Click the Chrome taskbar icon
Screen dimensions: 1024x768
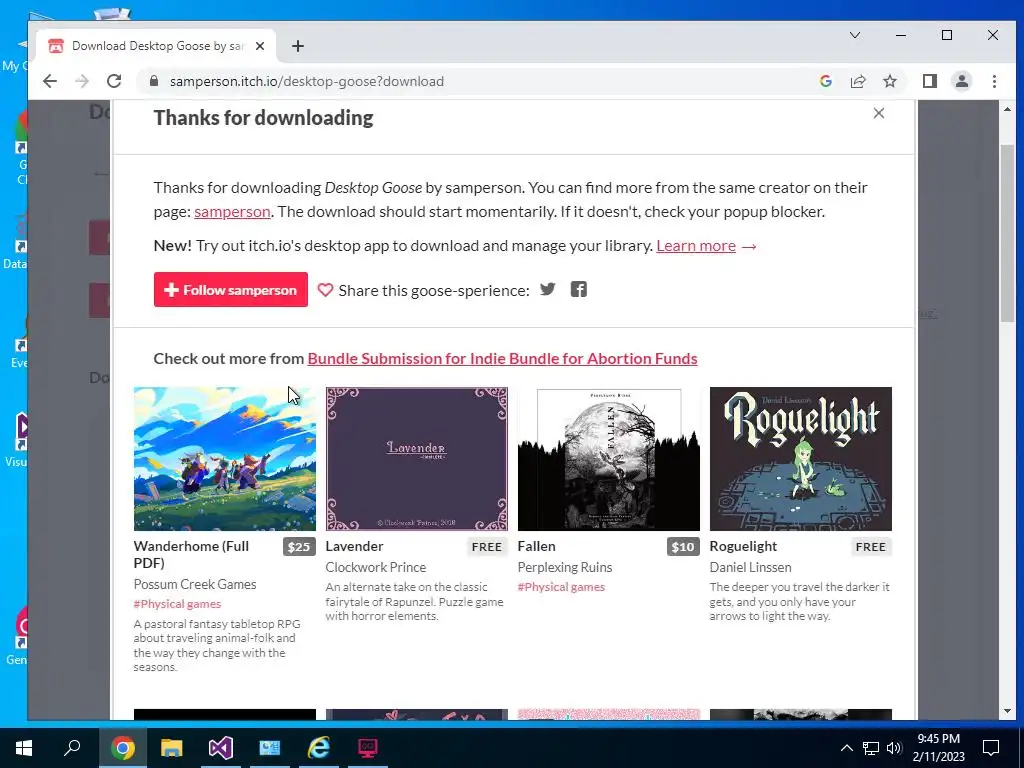(123, 748)
